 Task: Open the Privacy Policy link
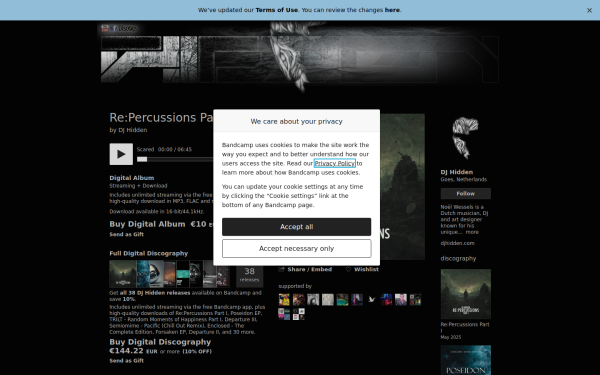point(335,163)
